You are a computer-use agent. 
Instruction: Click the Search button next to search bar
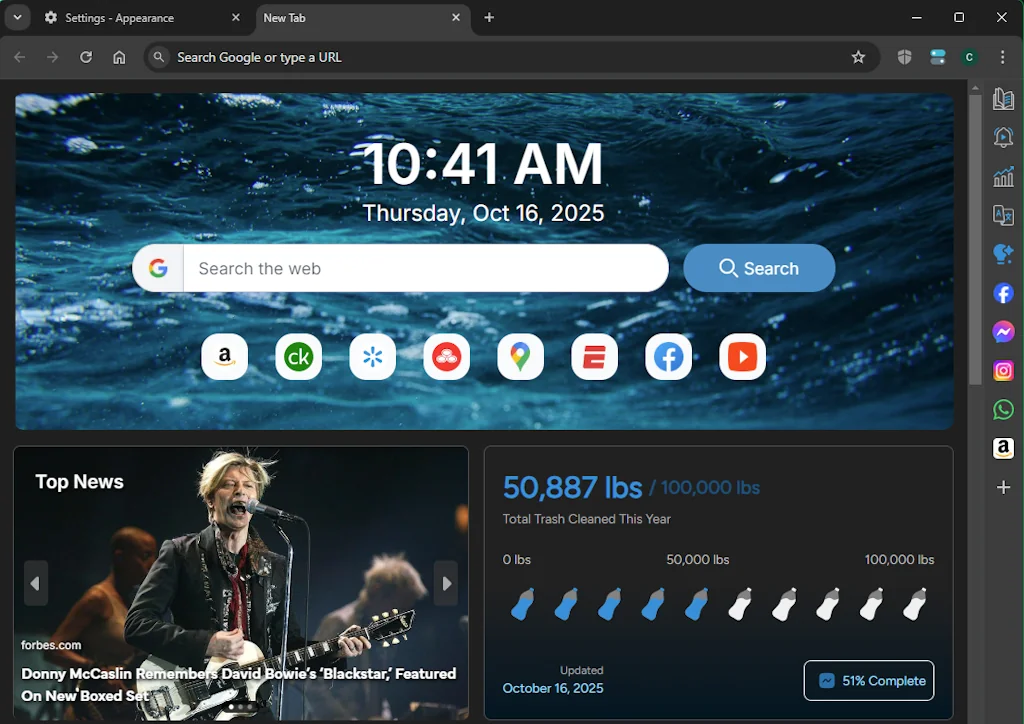(759, 268)
